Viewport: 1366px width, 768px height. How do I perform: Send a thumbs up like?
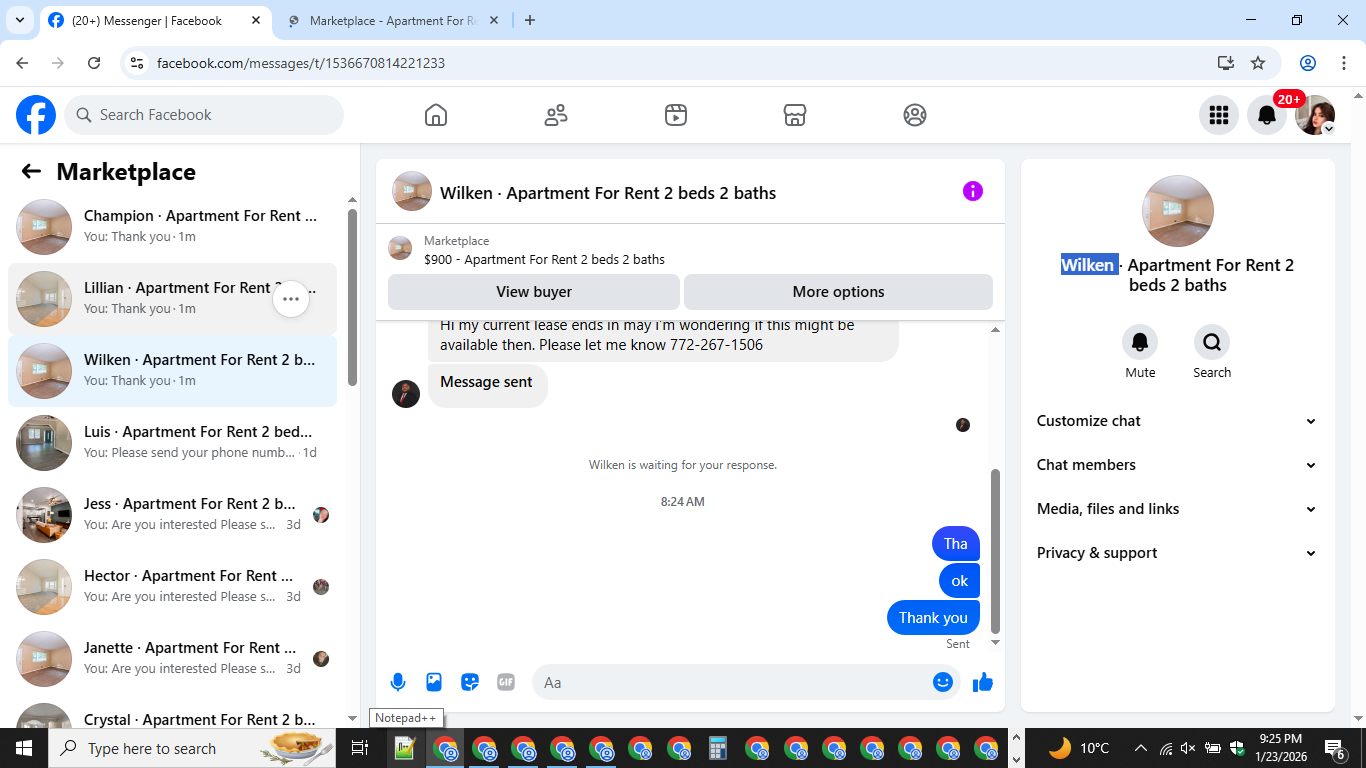(983, 682)
